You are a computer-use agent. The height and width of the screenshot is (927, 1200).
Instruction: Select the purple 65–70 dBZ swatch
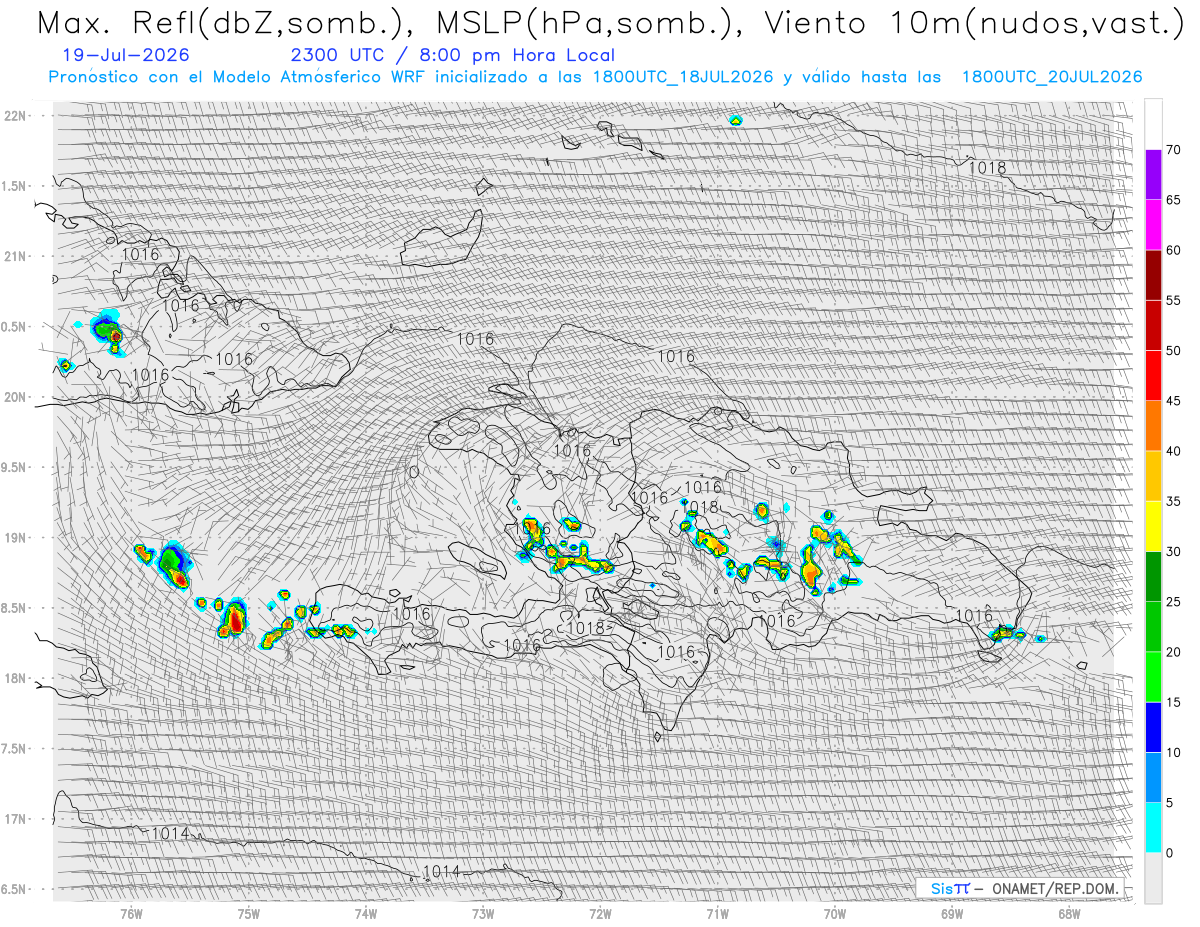pos(1153,174)
